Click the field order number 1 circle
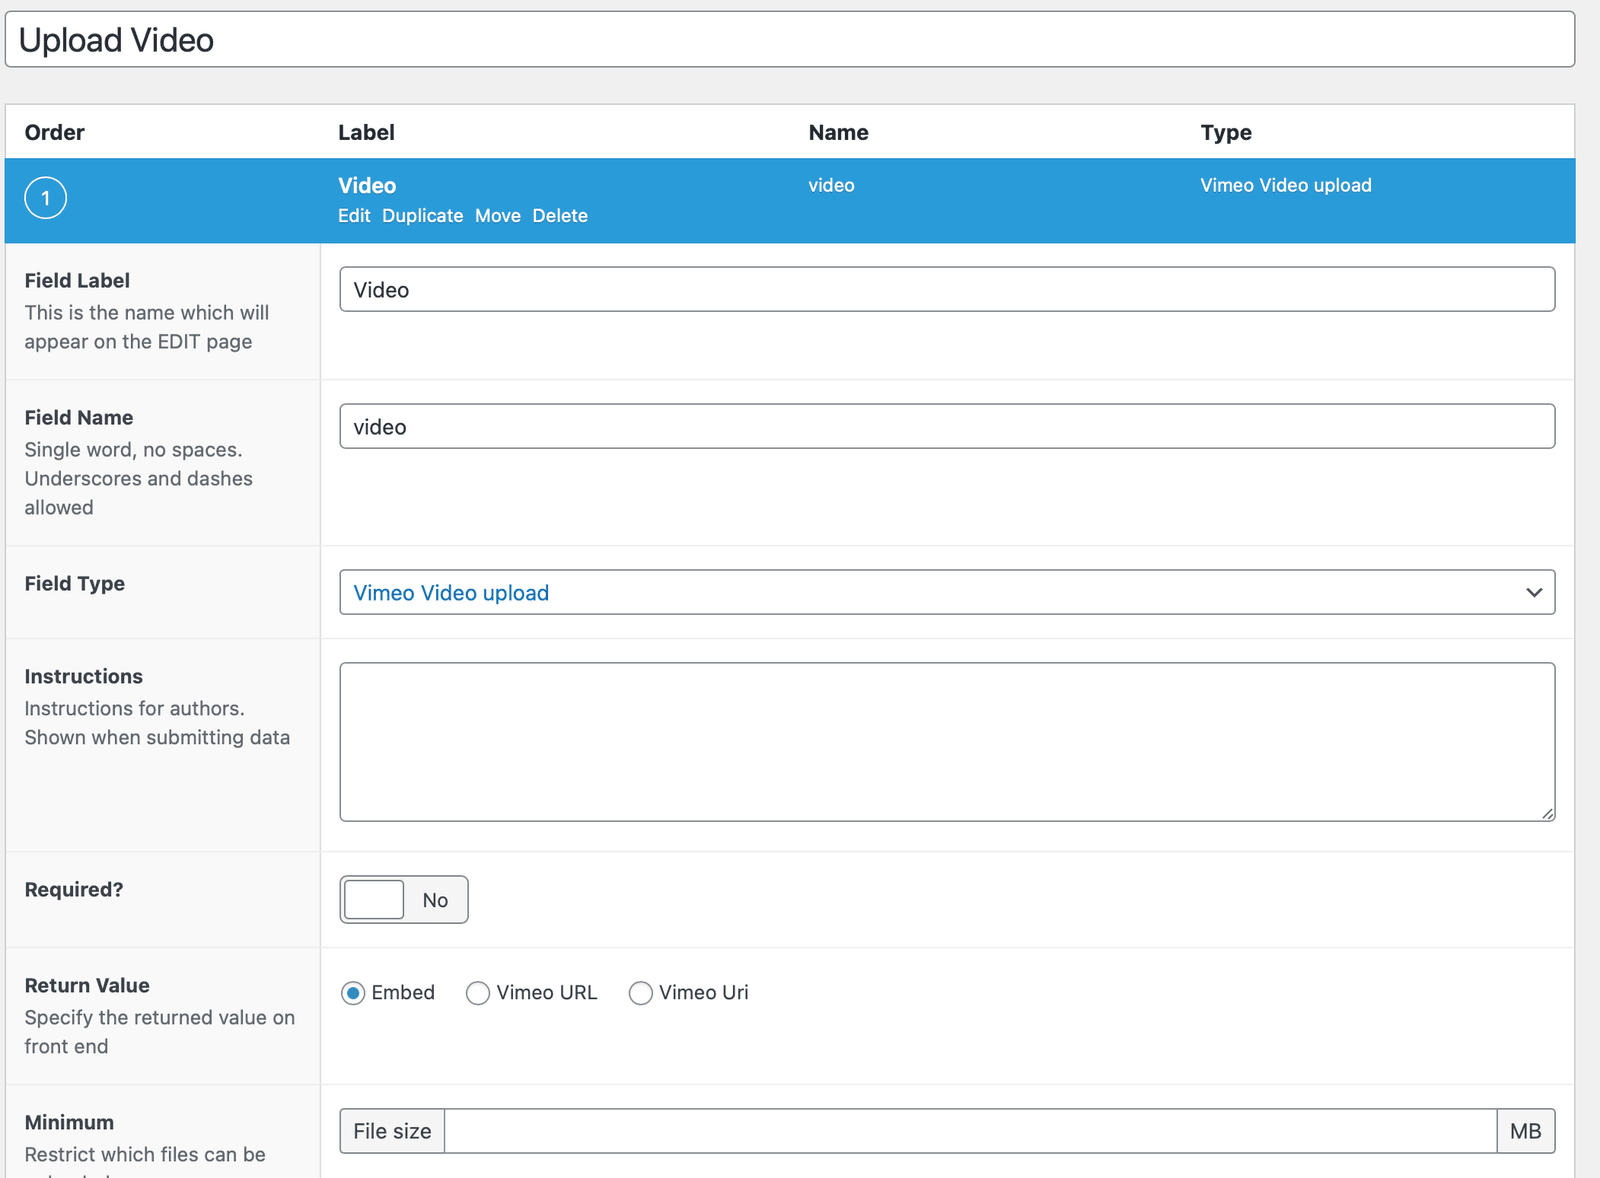The width and height of the screenshot is (1600, 1178). tap(45, 198)
